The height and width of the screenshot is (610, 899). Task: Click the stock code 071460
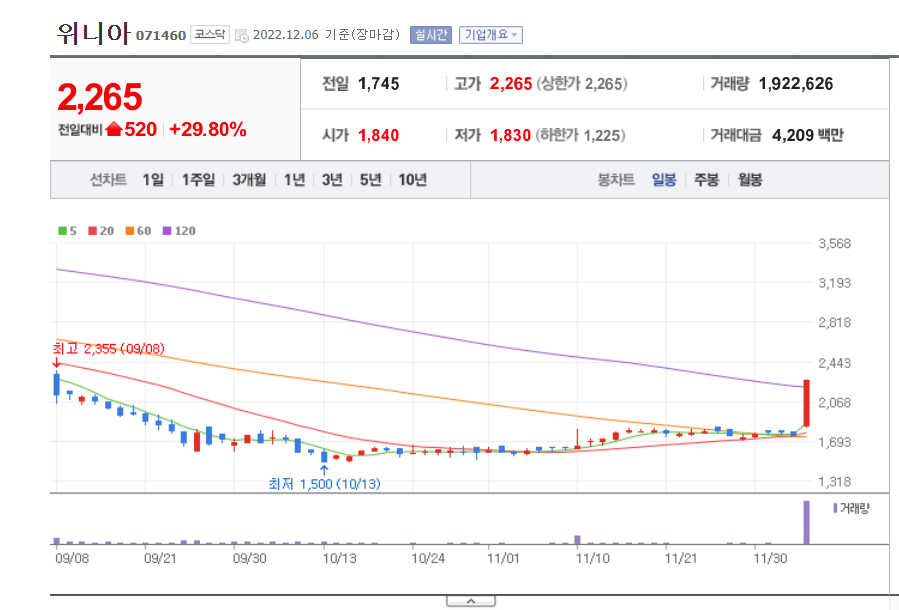pos(161,36)
